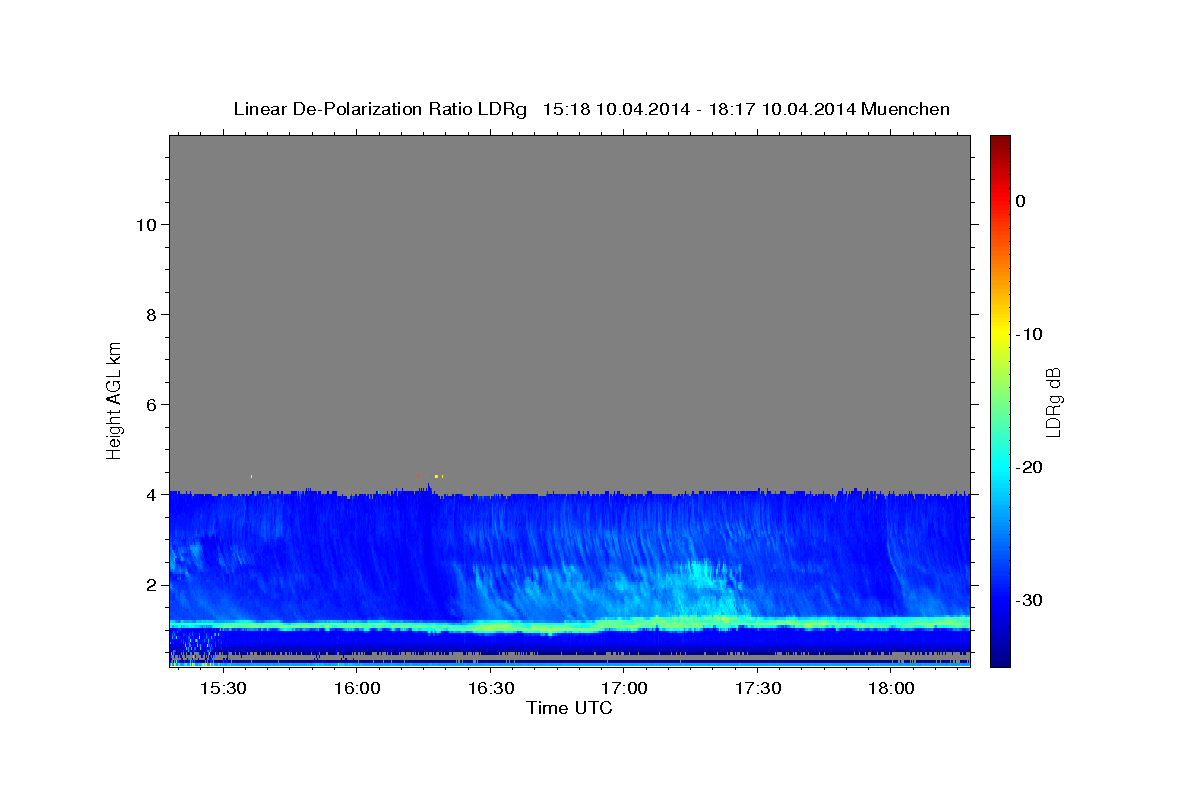The height and width of the screenshot is (800, 1200).
Task: Click the 'Time UTC' axis label
Action: tap(569, 708)
